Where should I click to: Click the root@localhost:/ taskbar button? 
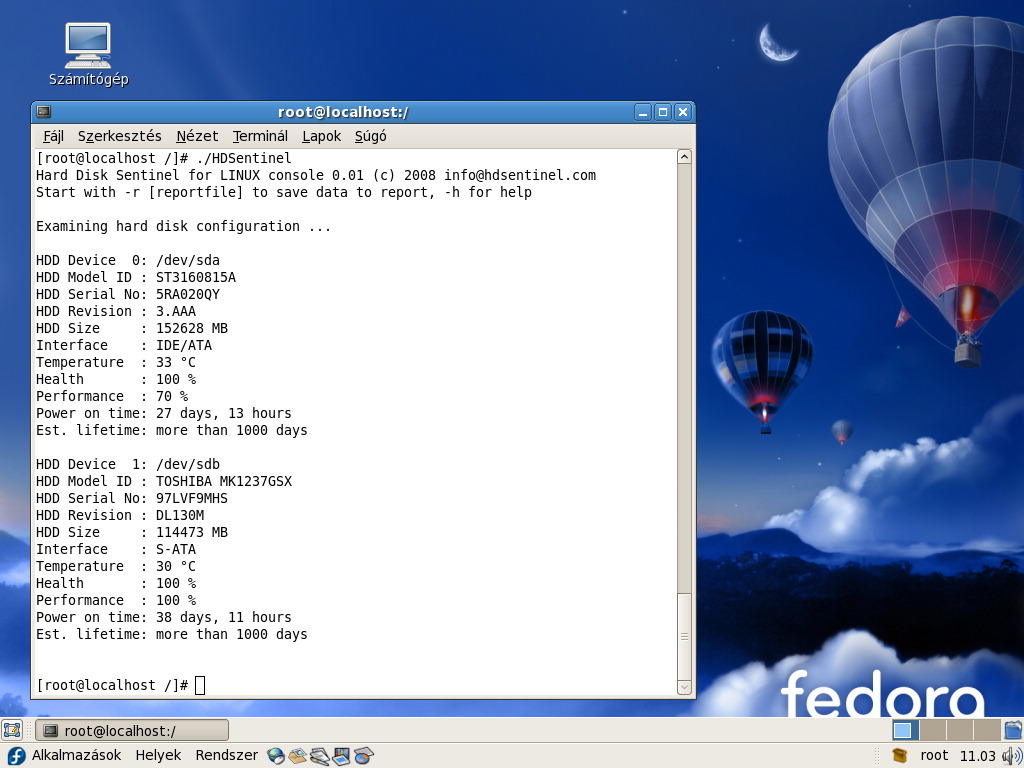tap(131, 730)
